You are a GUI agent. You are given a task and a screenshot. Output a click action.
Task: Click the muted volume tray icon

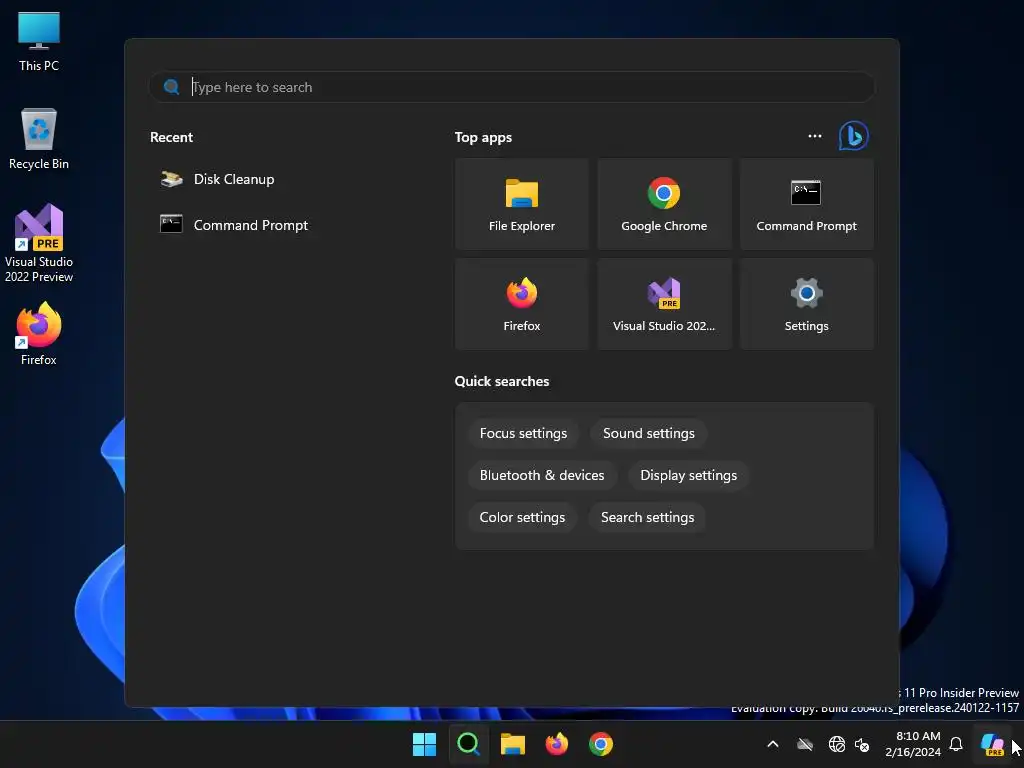click(x=862, y=744)
